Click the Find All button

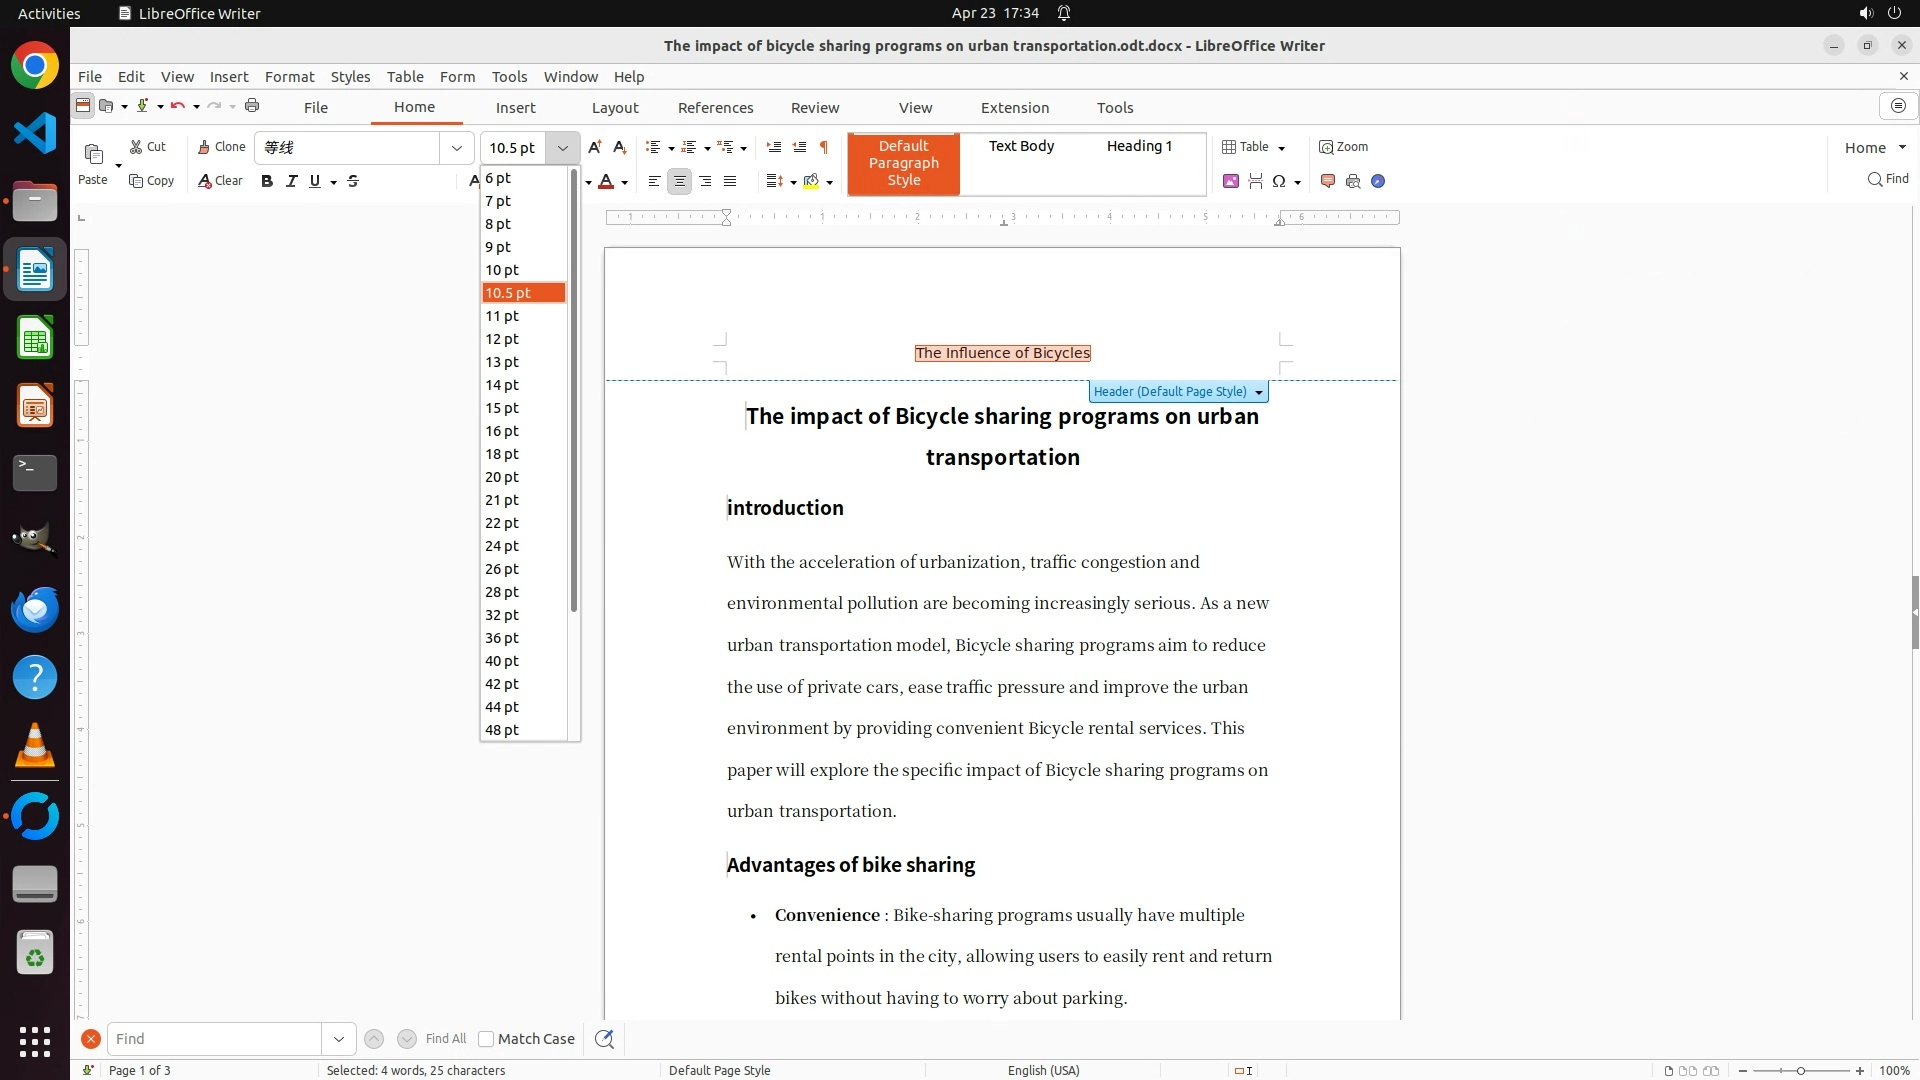(445, 1039)
